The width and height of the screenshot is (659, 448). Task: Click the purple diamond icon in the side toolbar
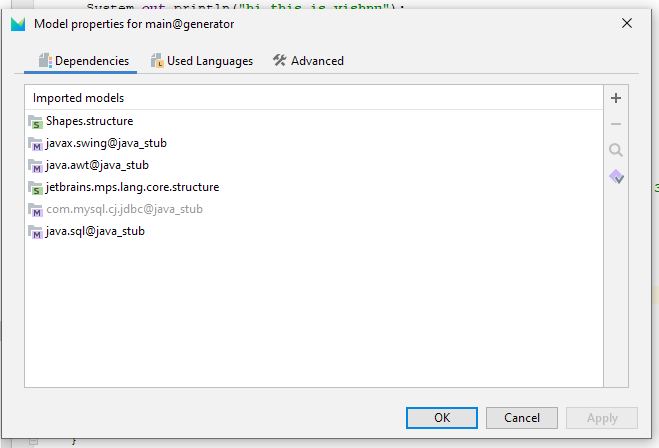(616, 177)
